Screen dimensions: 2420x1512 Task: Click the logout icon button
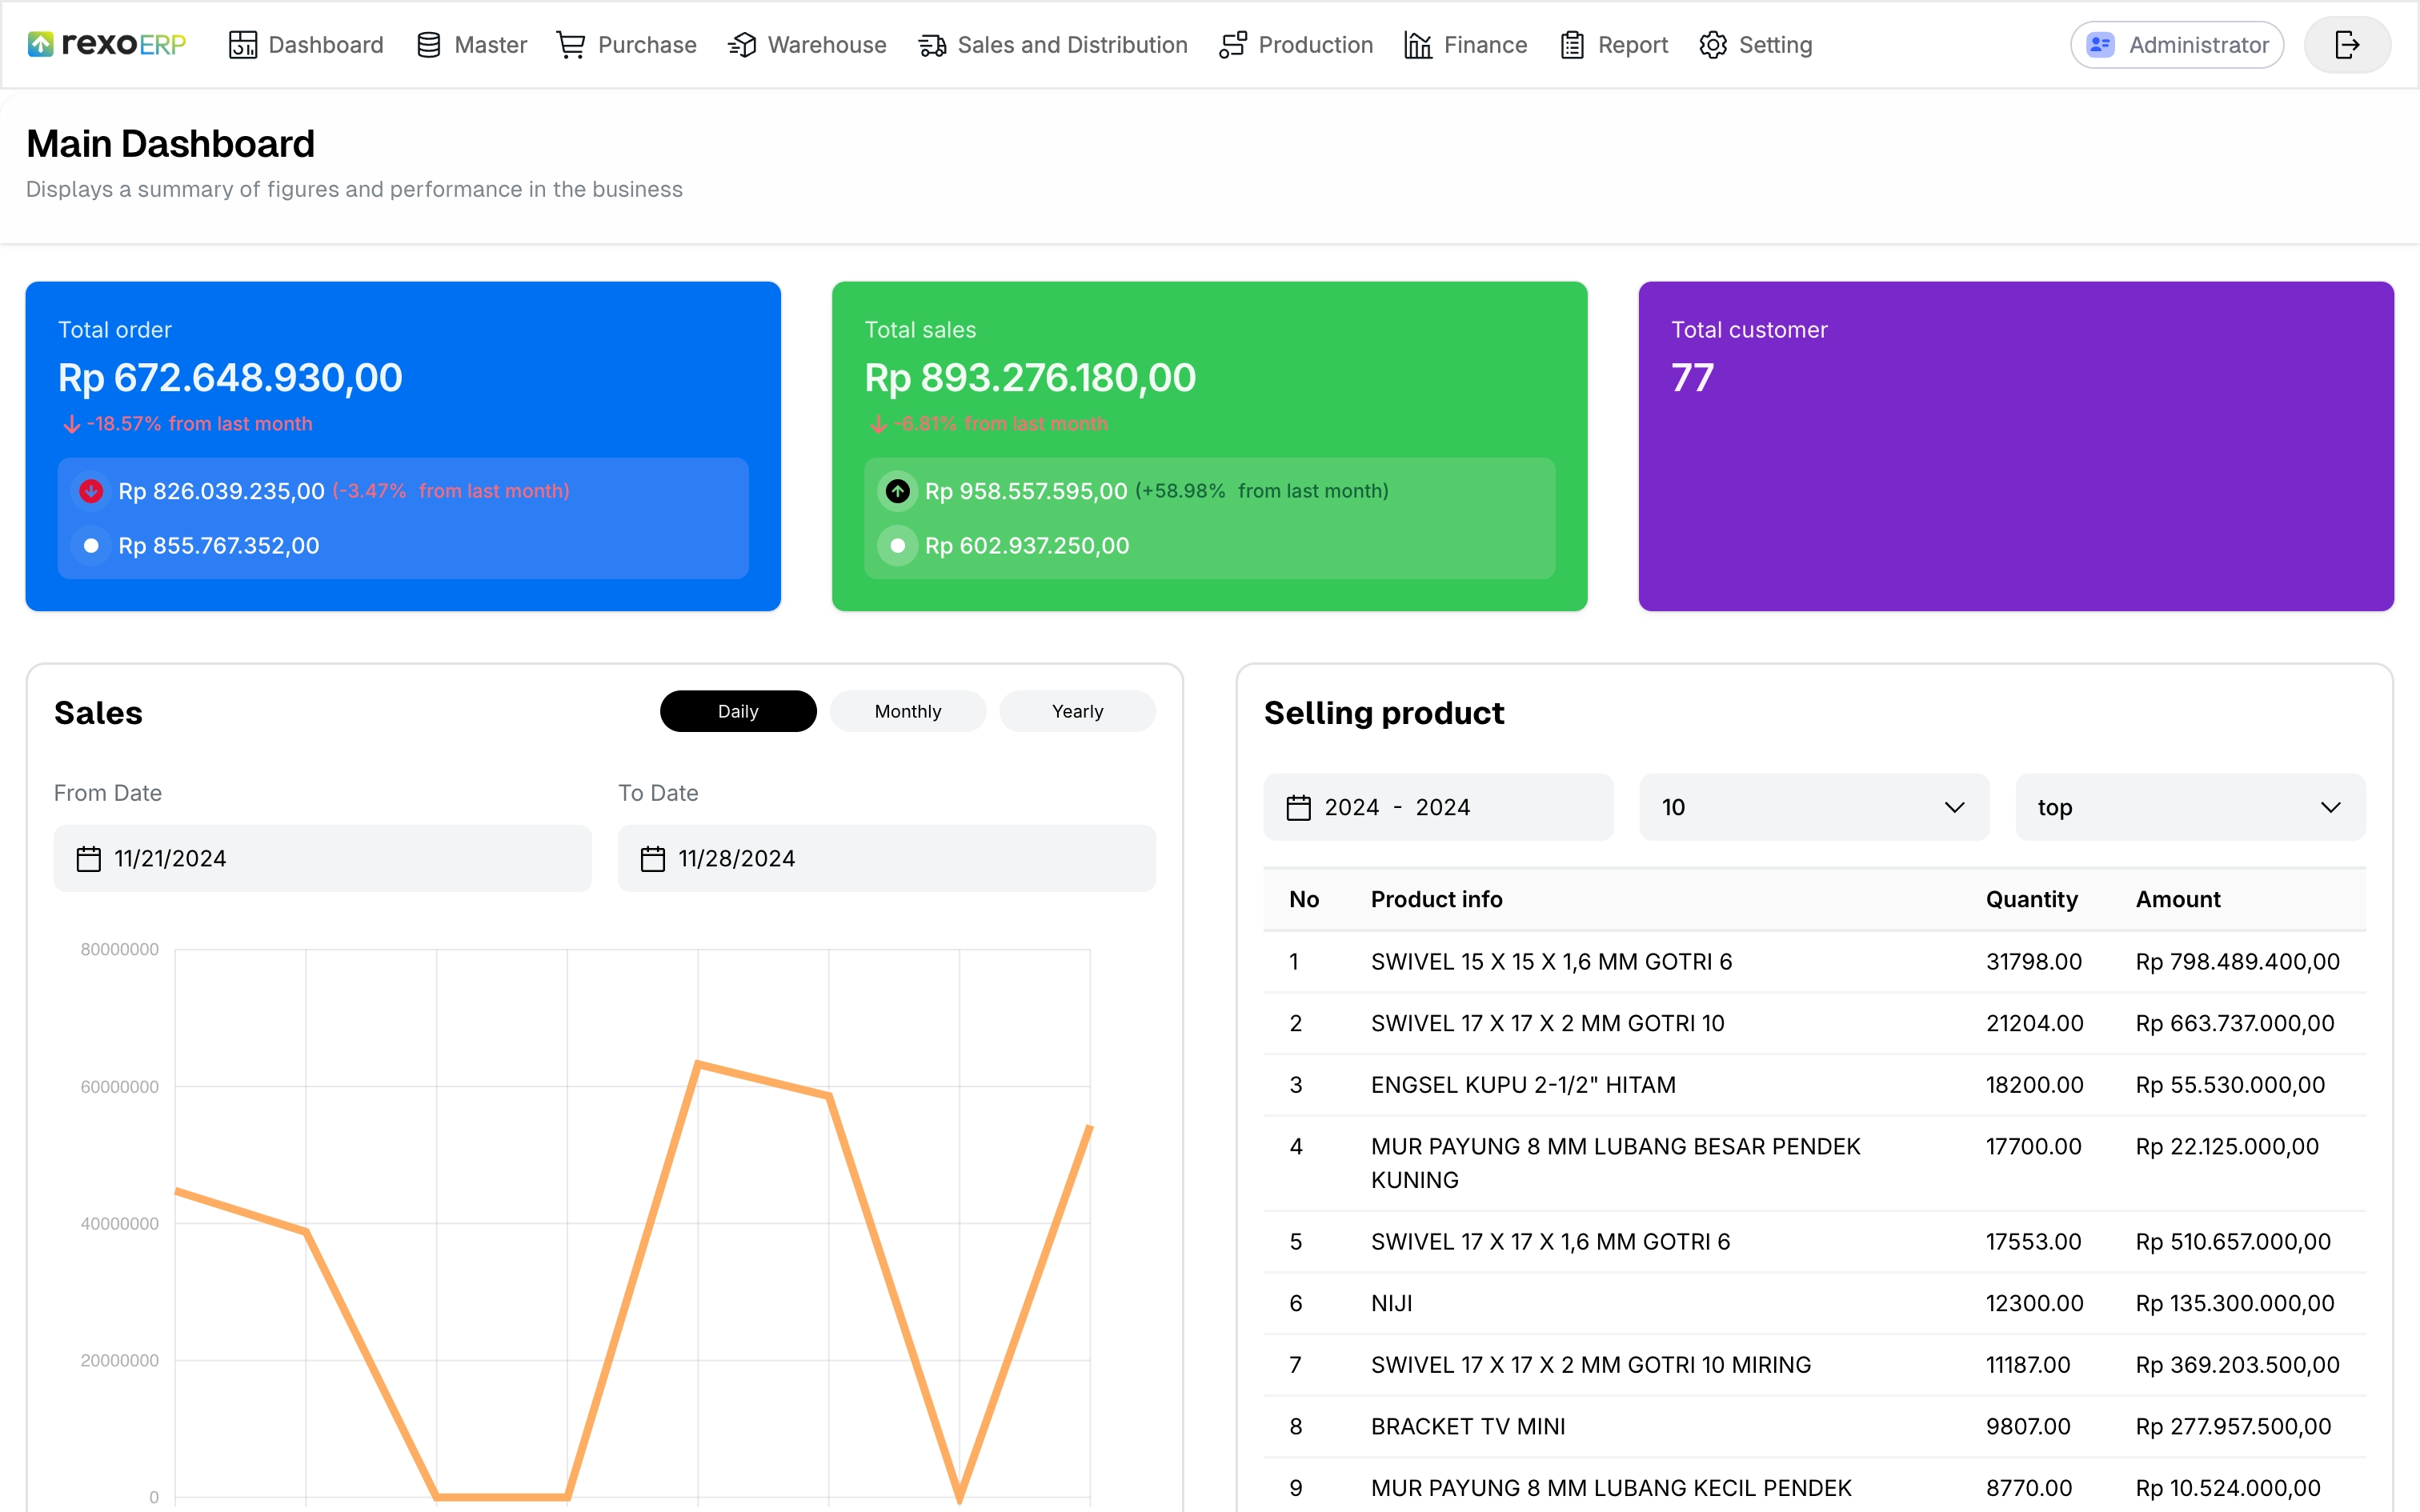click(2347, 45)
